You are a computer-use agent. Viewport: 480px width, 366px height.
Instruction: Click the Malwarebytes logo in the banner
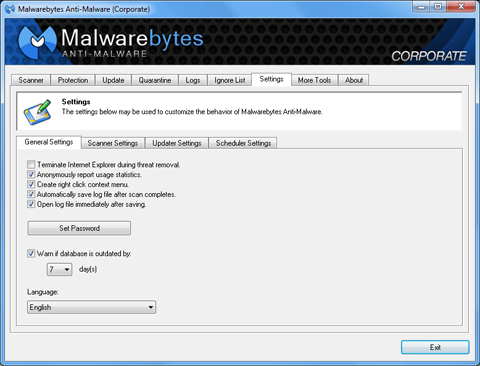[x=37, y=42]
